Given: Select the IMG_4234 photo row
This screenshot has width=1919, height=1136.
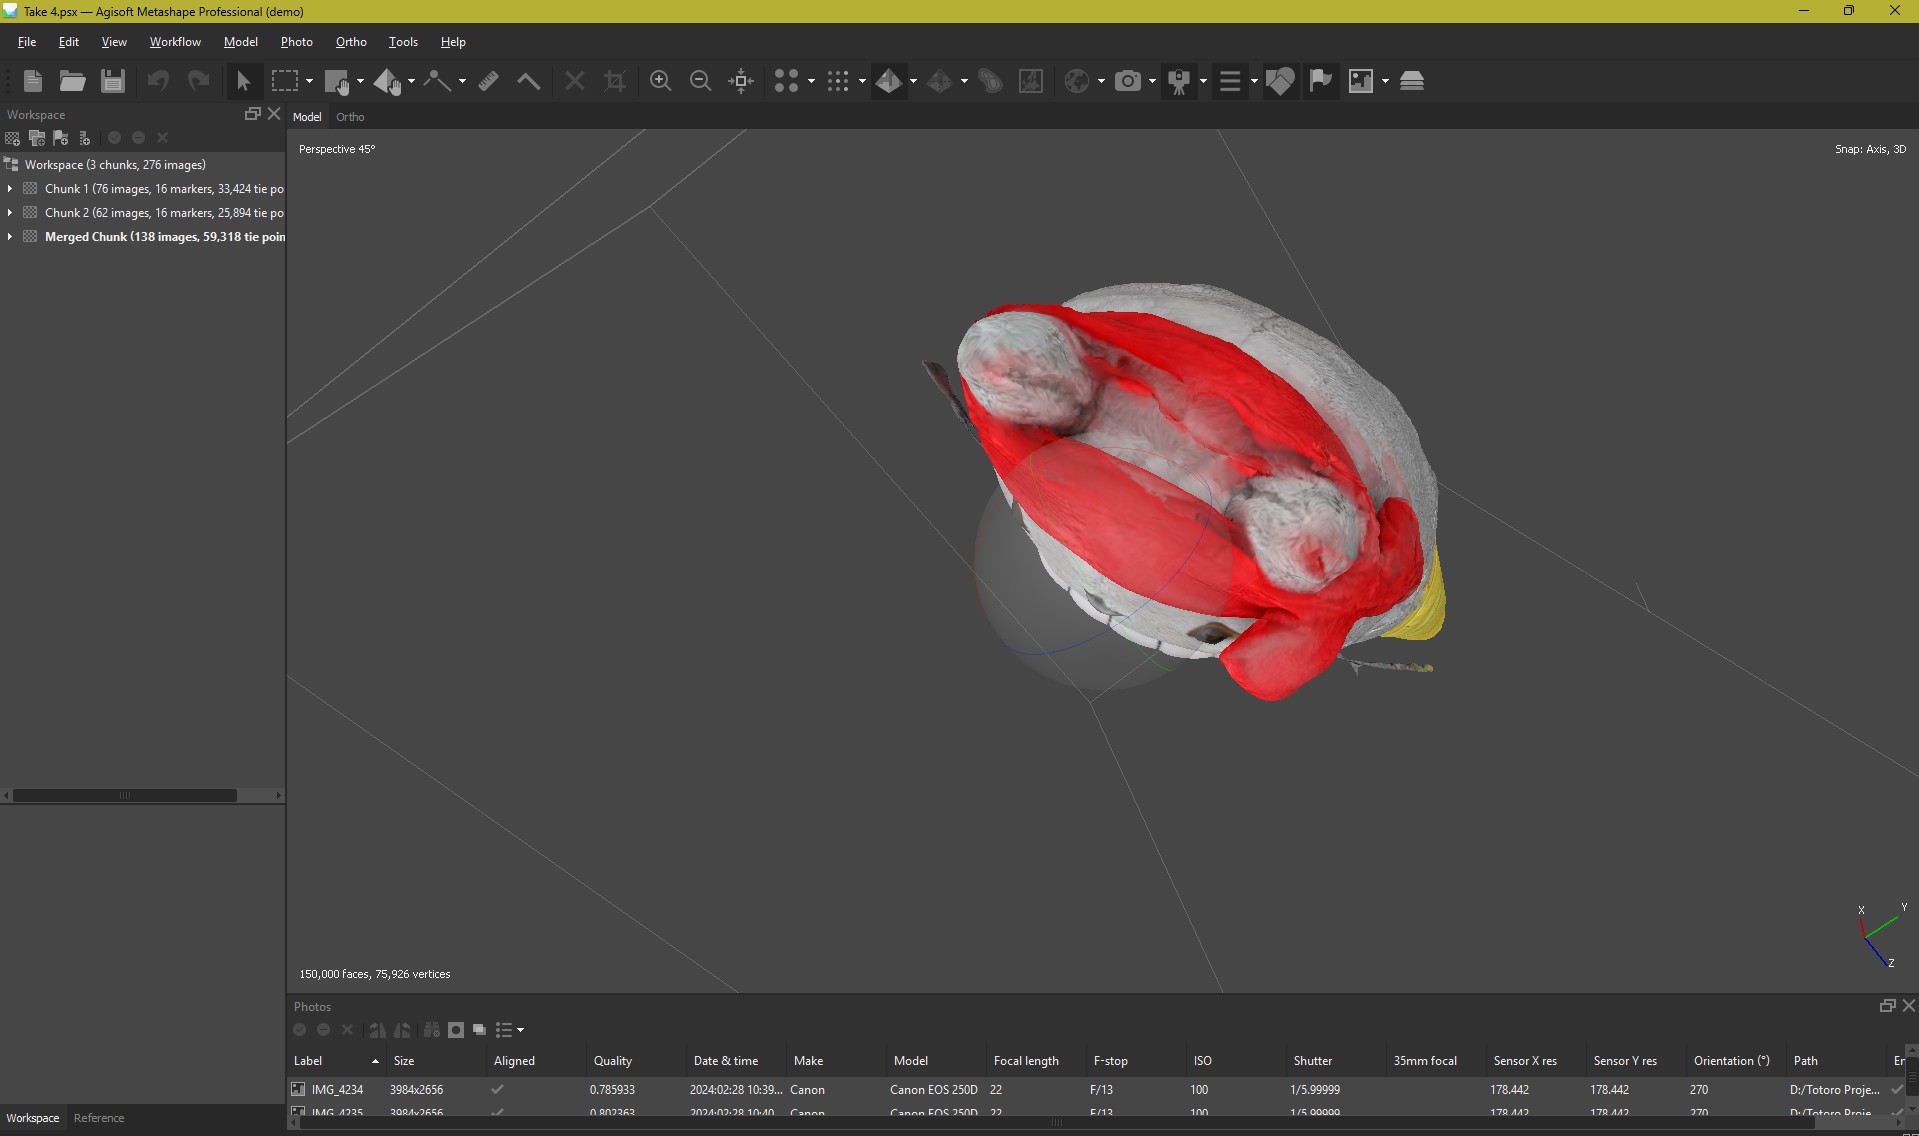Looking at the screenshot, I should [x=337, y=1090].
